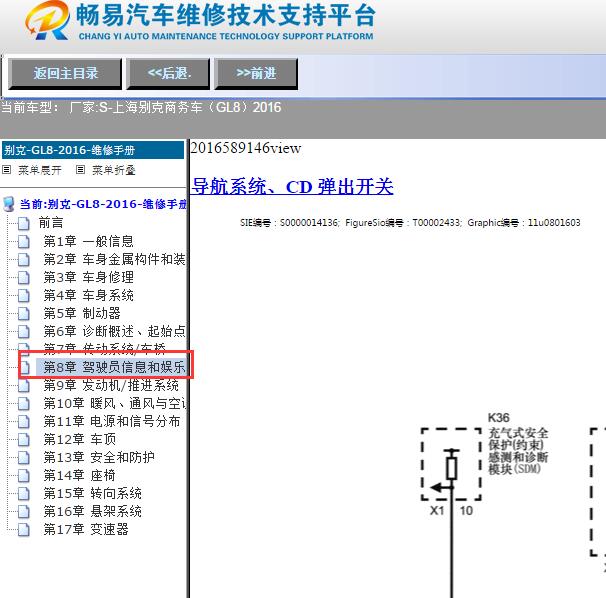Open 第17章 变速器
Viewport: 606px width, 598px height.
pyautogui.click(x=86, y=530)
